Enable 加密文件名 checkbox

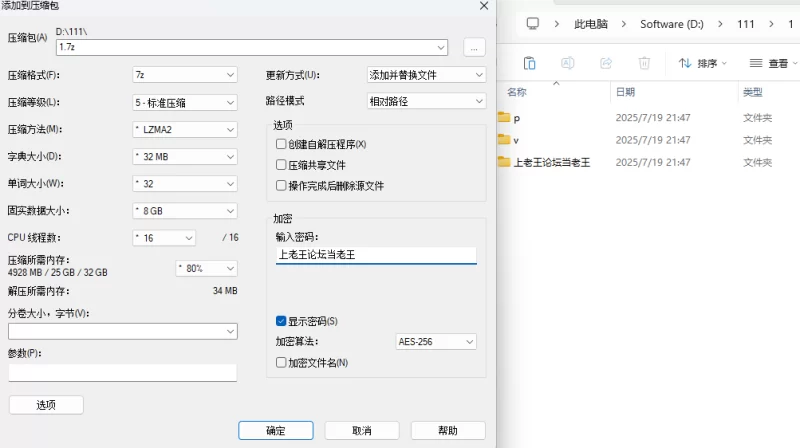point(281,362)
